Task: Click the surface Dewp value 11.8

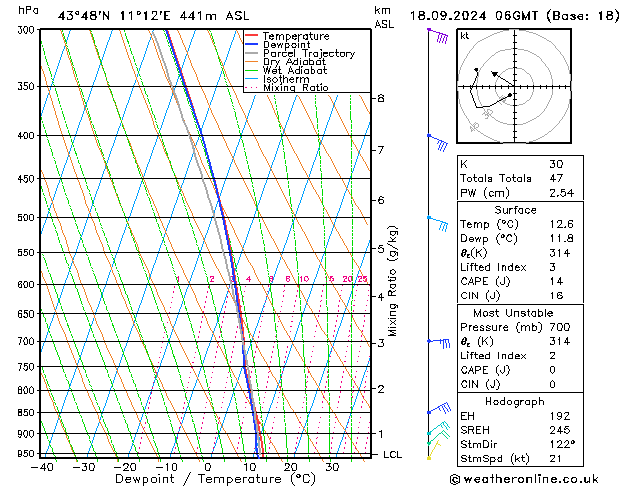Action: (x=562, y=238)
